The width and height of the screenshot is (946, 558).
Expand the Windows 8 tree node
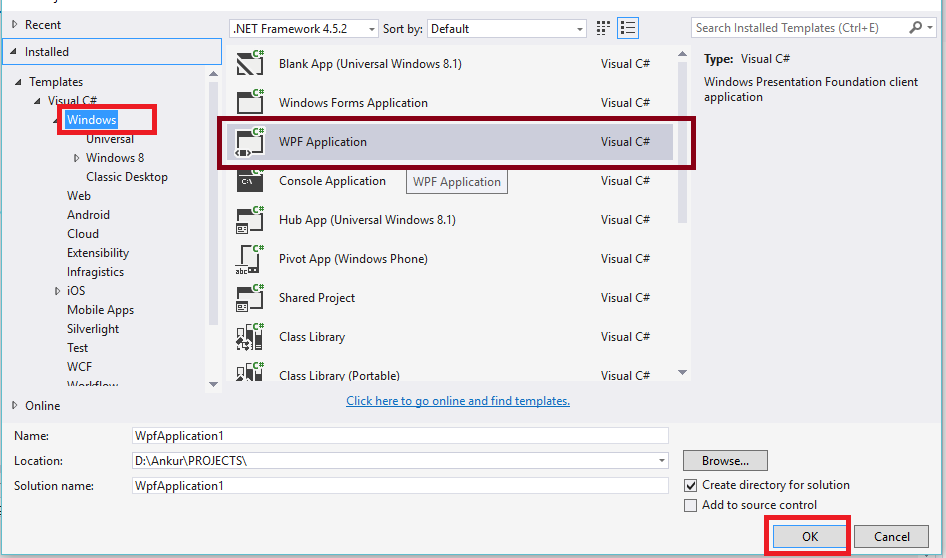(77, 158)
